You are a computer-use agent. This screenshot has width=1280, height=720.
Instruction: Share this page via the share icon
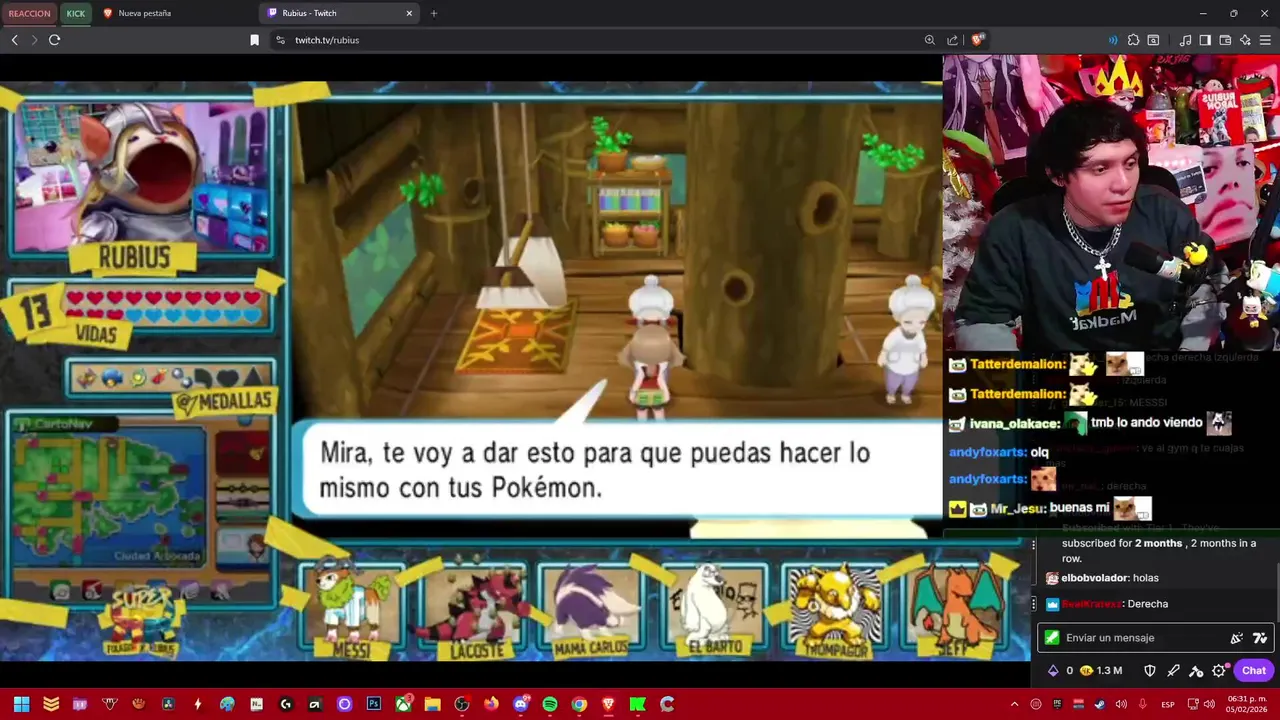click(x=952, y=40)
